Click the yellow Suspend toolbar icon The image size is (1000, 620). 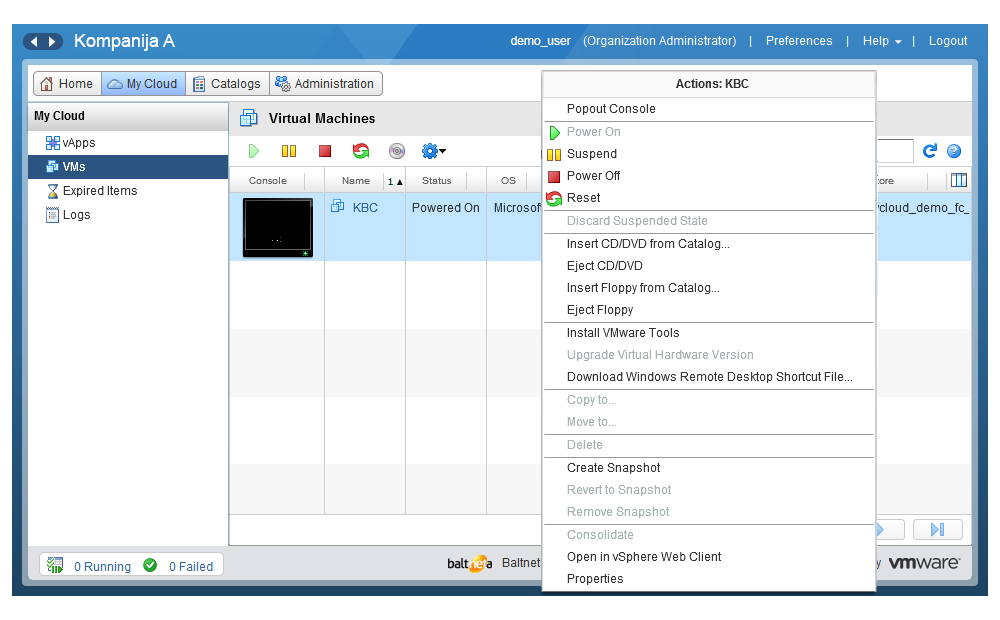289,151
